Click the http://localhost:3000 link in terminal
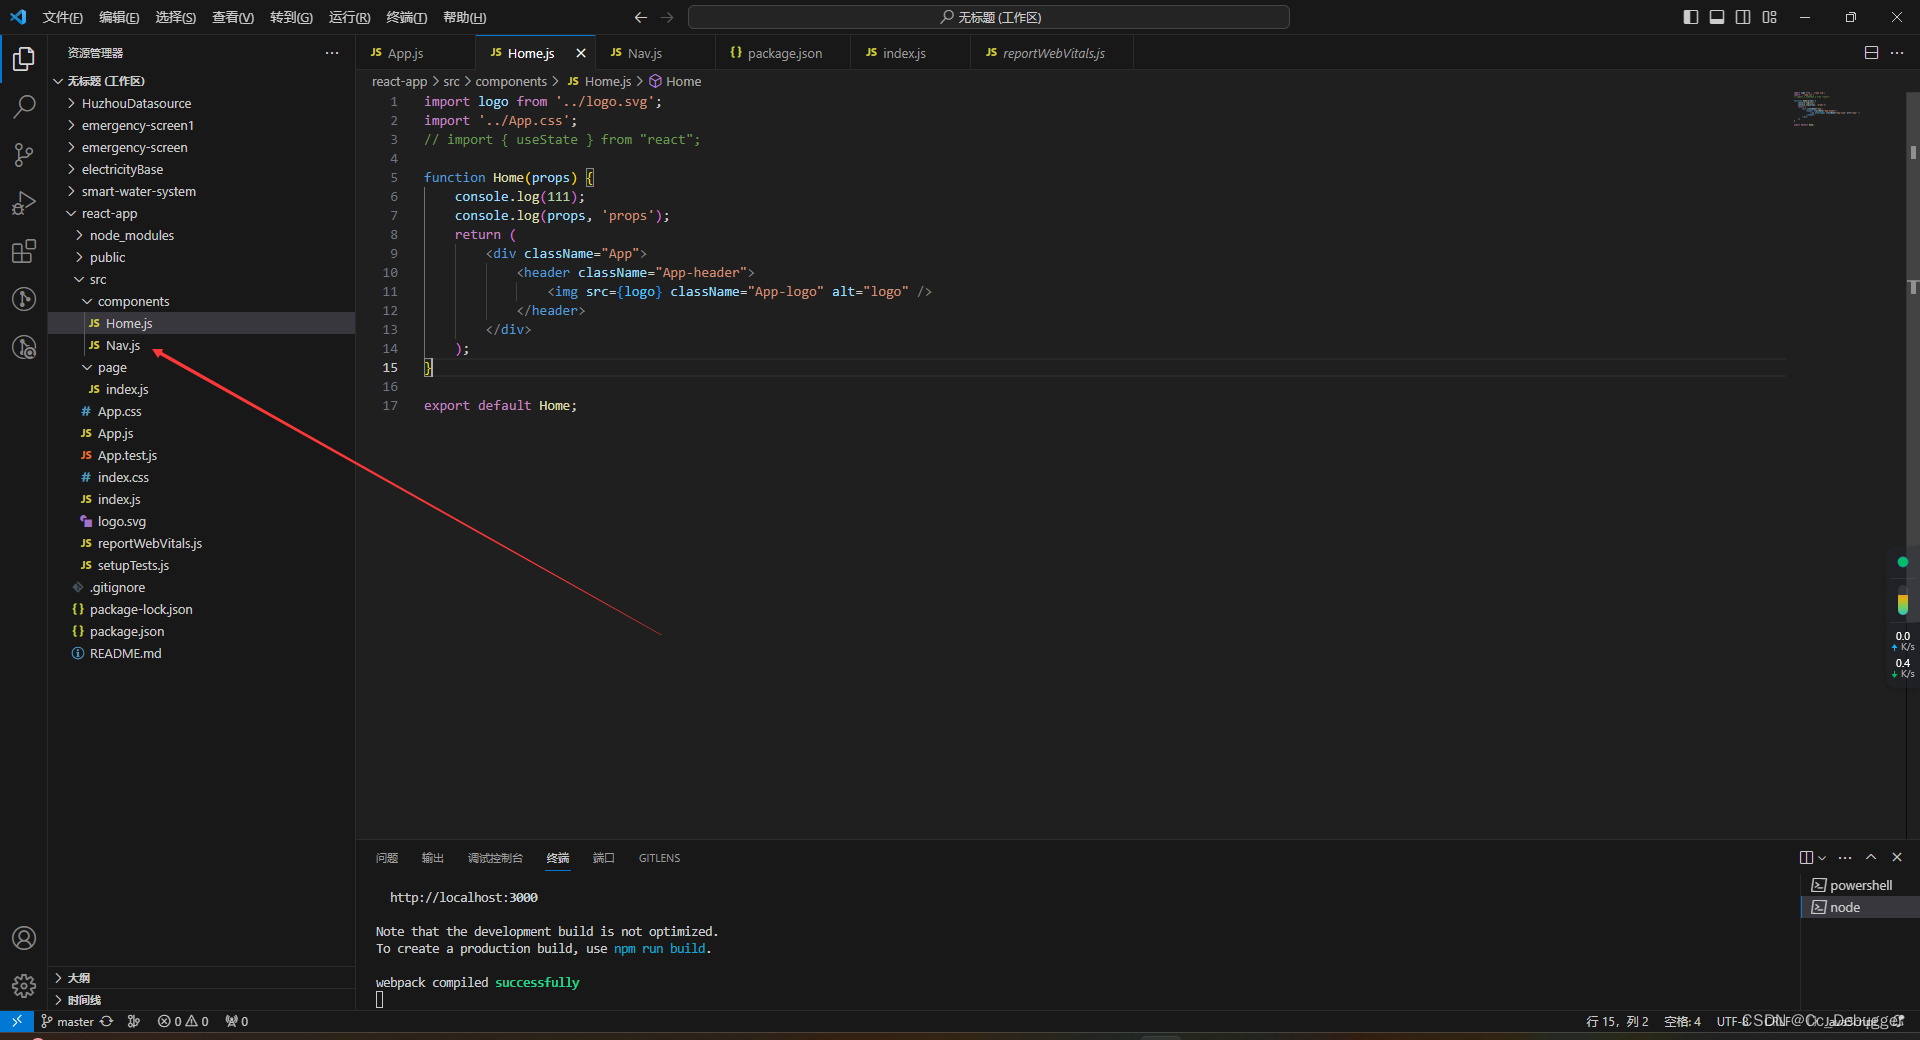Viewport: 1920px width, 1040px height. (464, 897)
